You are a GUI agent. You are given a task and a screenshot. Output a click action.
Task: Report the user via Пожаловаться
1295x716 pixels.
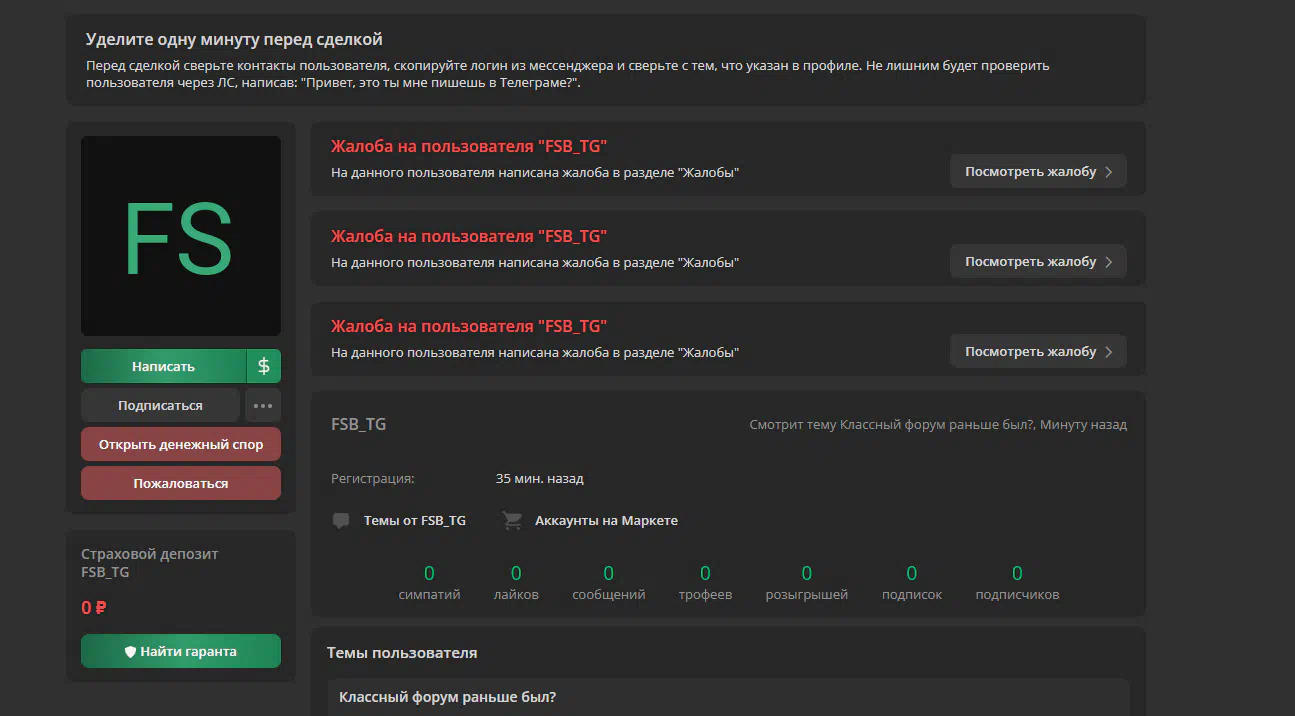(181, 483)
